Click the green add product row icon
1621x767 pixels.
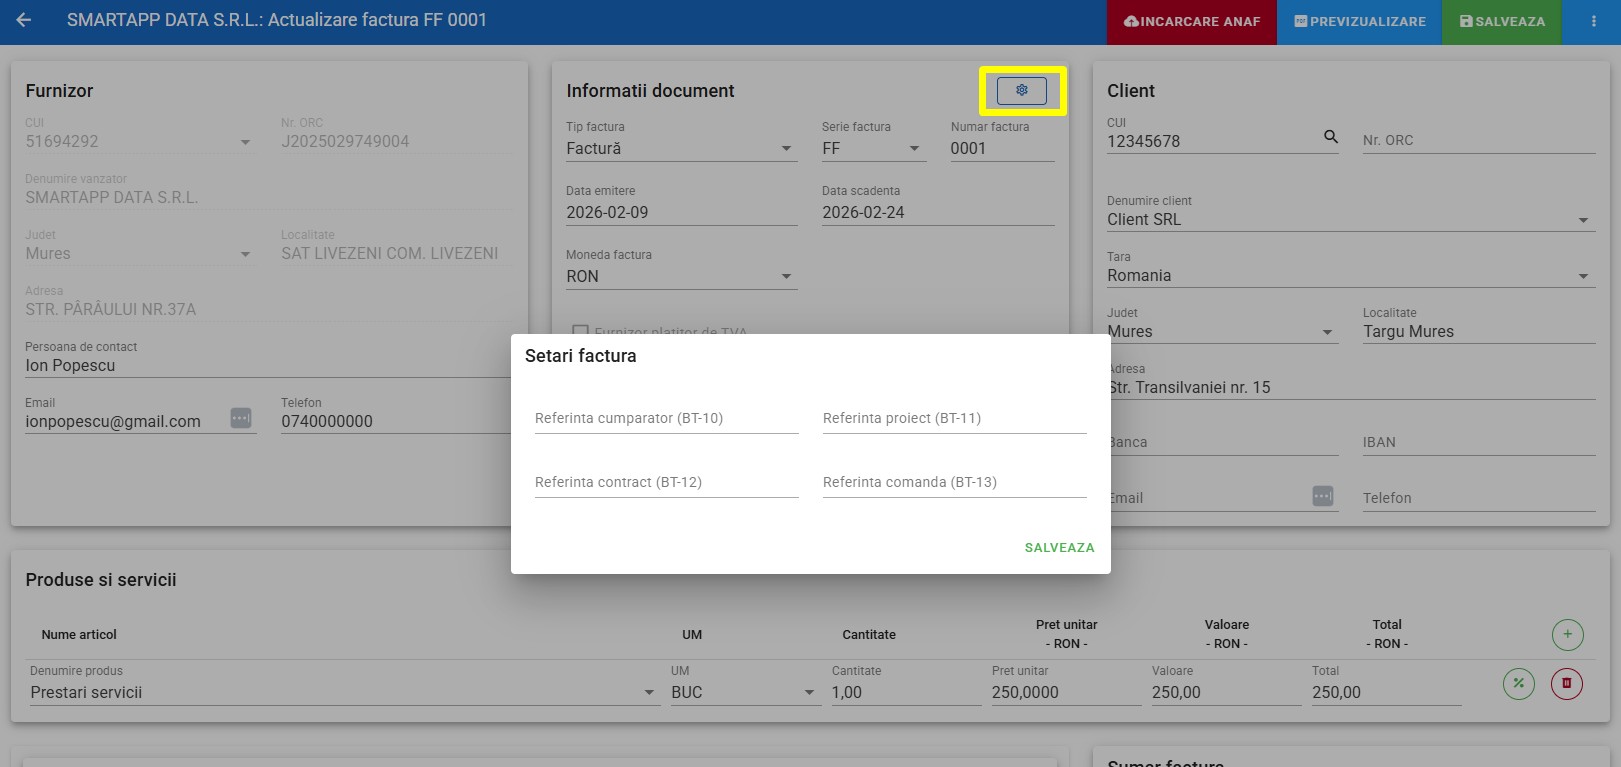click(x=1567, y=635)
